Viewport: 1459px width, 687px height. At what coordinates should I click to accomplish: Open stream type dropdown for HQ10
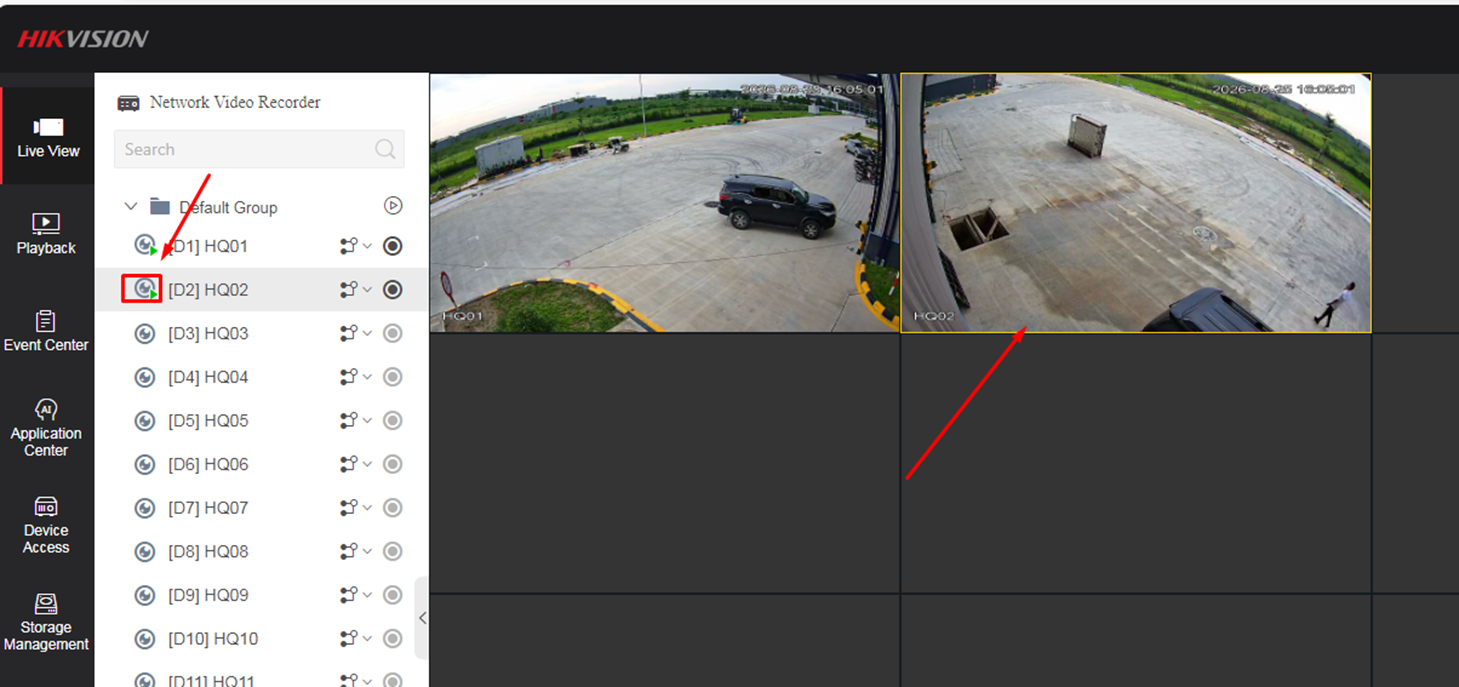point(355,639)
